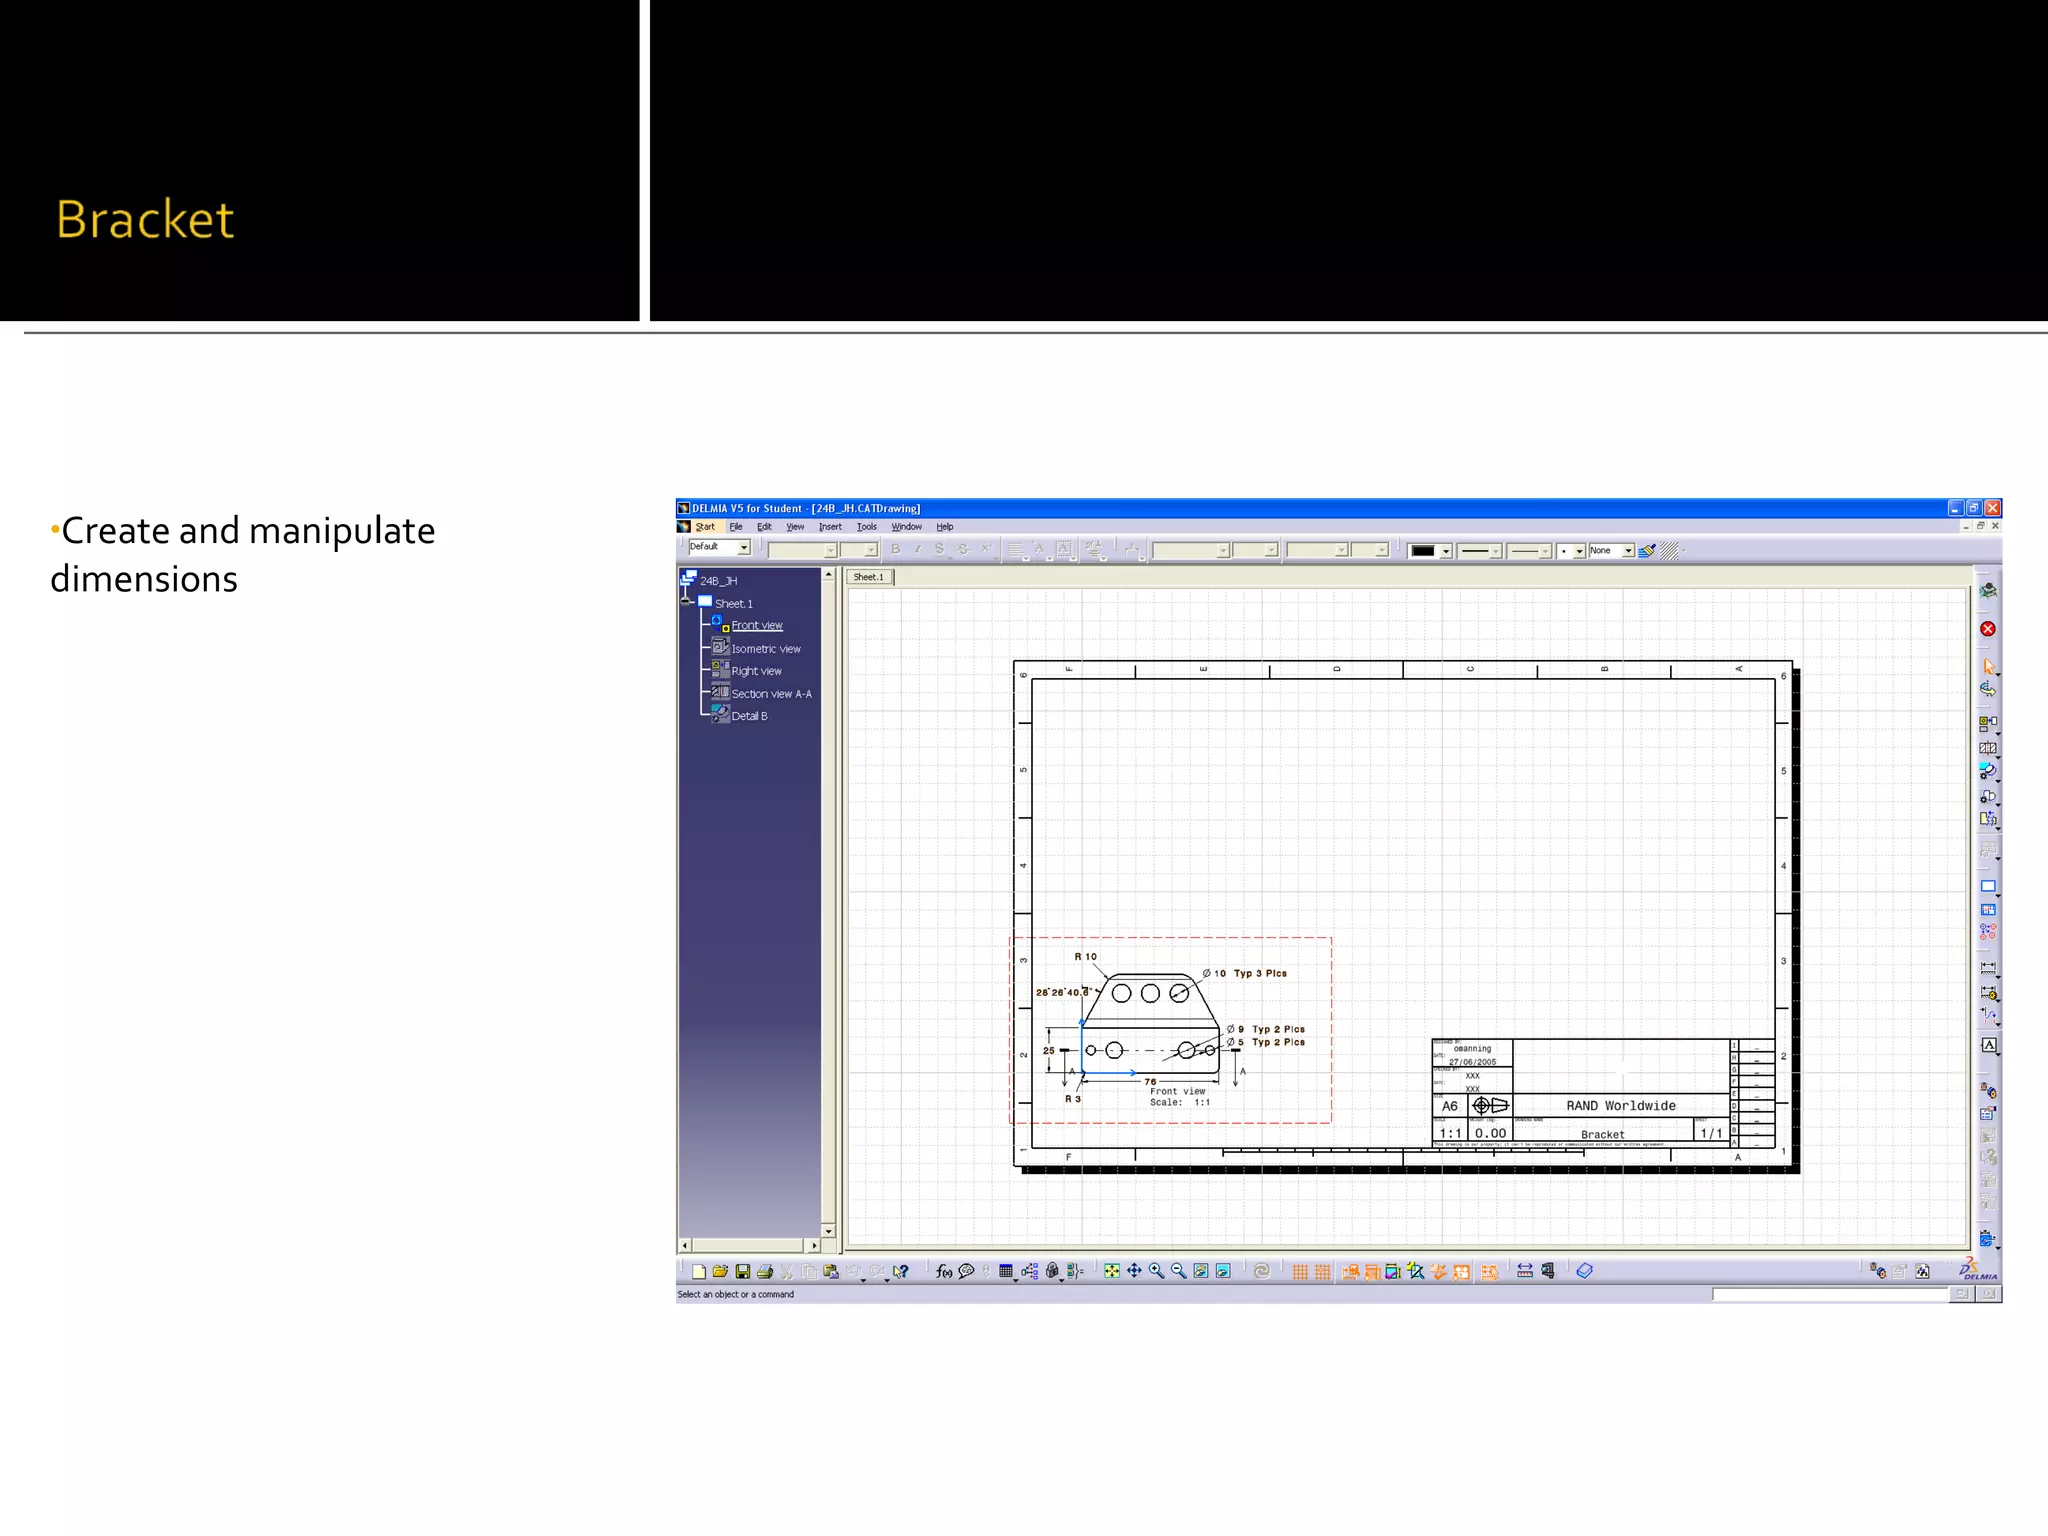
Task: Collapse the Sheet.1 tree node
Action: pos(687,602)
